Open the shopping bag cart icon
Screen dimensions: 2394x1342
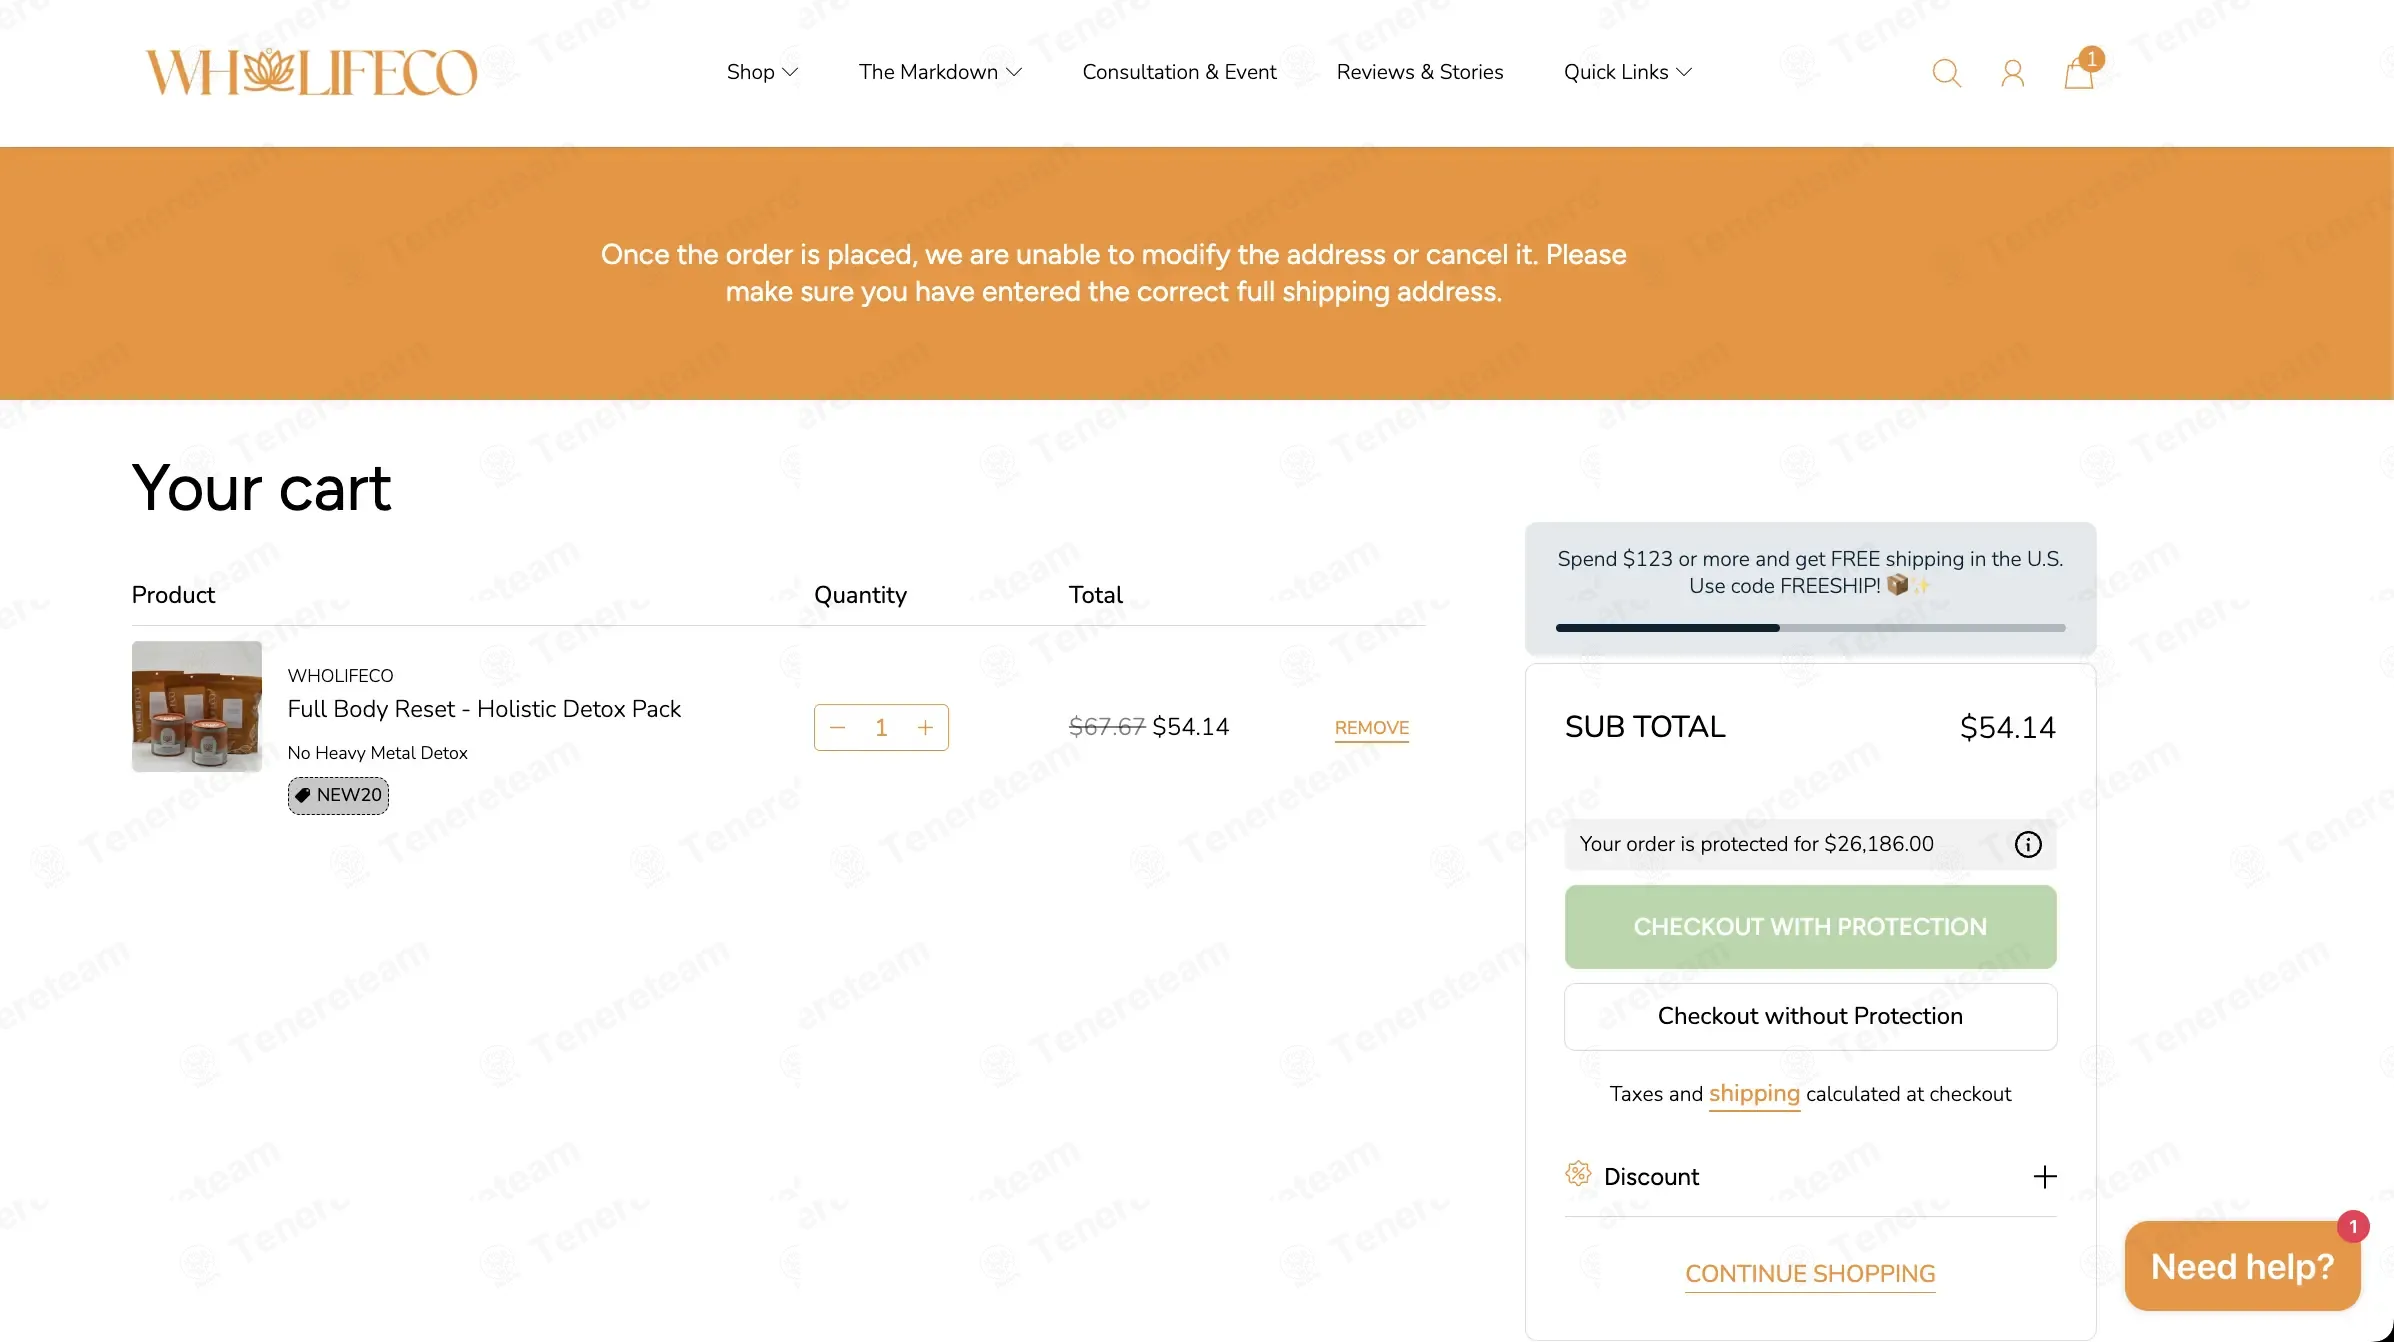point(2080,72)
